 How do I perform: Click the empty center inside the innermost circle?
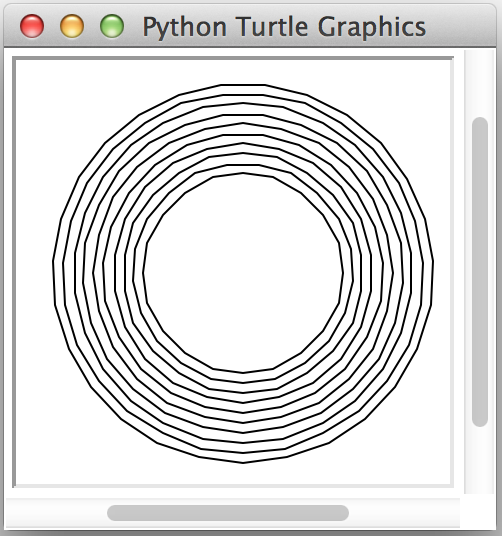click(x=243, y=273)
